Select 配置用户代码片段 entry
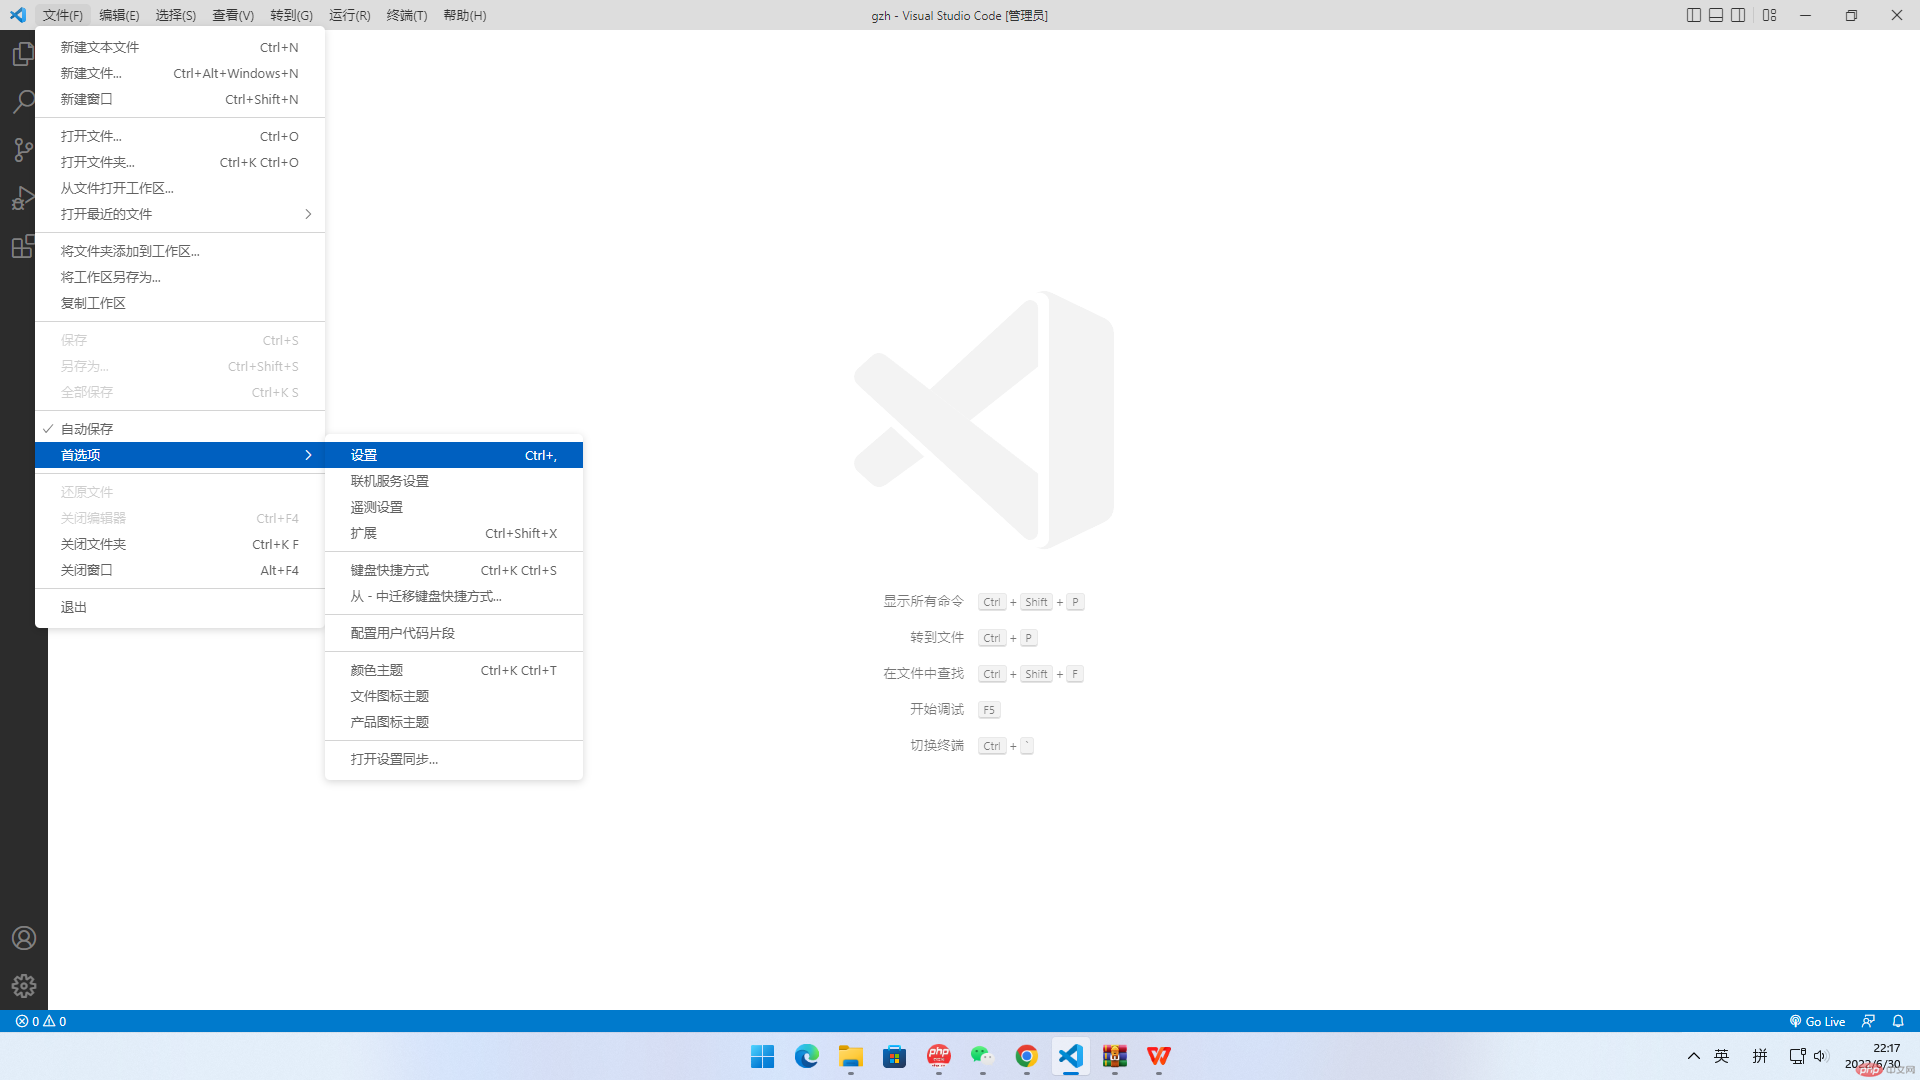This screenshot has width=1920, height=1080. 454,633
